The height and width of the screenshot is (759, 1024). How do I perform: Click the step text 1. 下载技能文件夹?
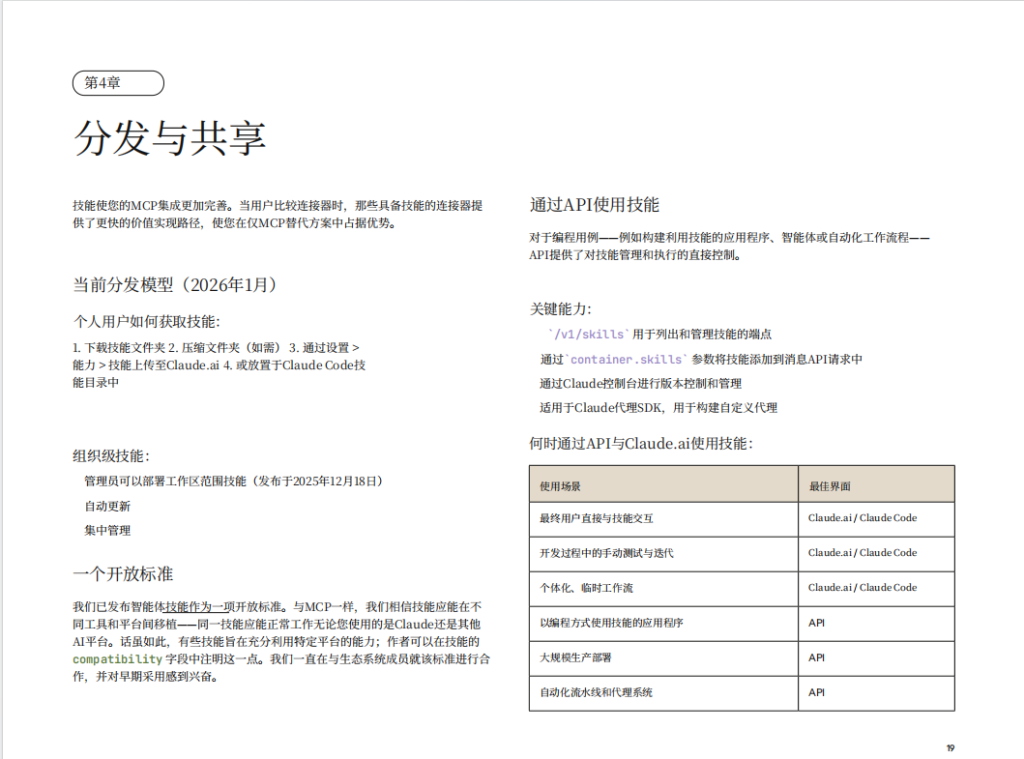click(x=120, y=347)
